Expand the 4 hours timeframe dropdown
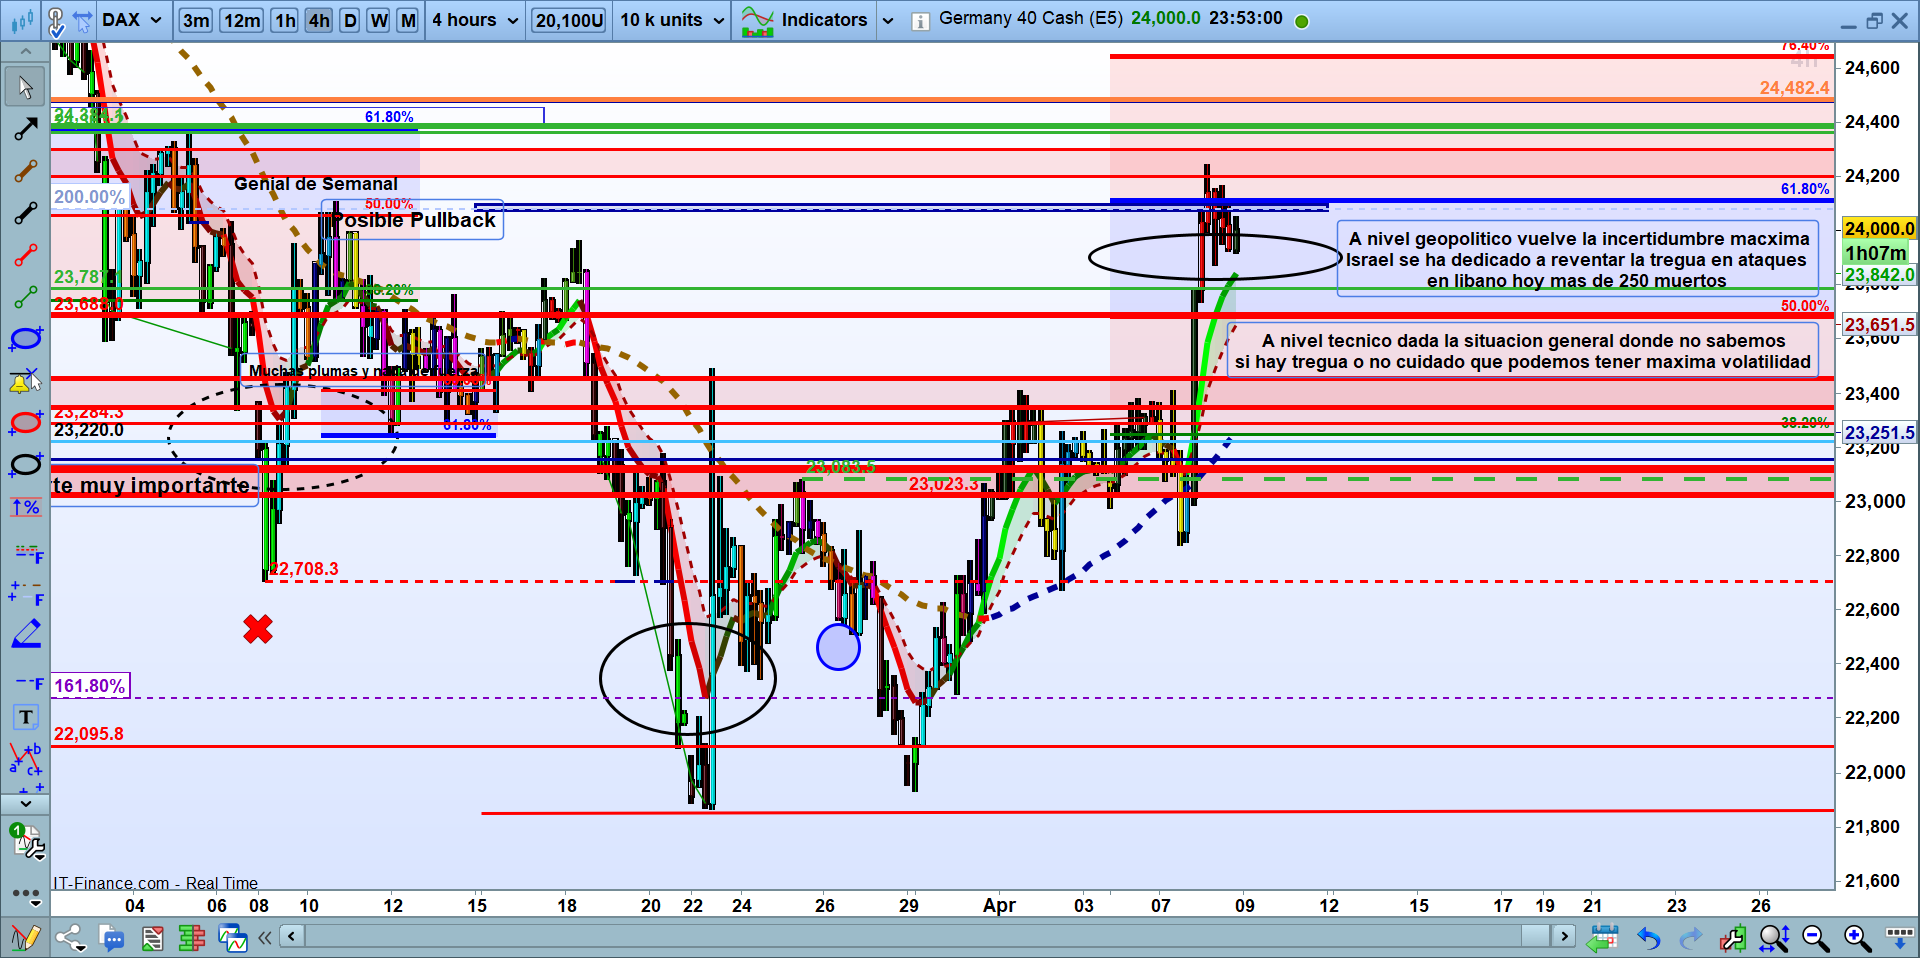This screenshot has height=958, width=1920. [474, 20]
